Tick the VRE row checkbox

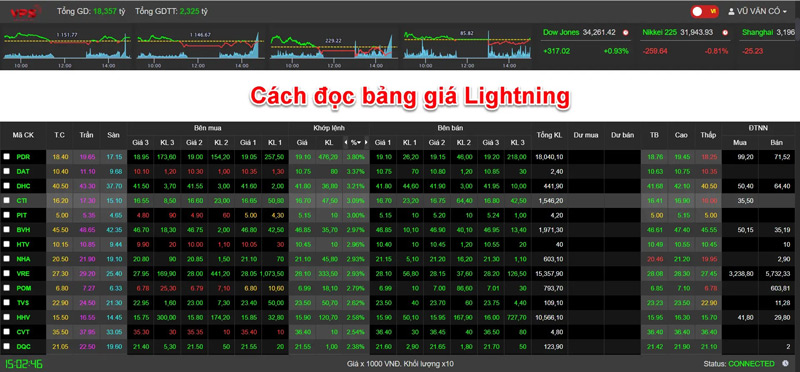(7, 274)
